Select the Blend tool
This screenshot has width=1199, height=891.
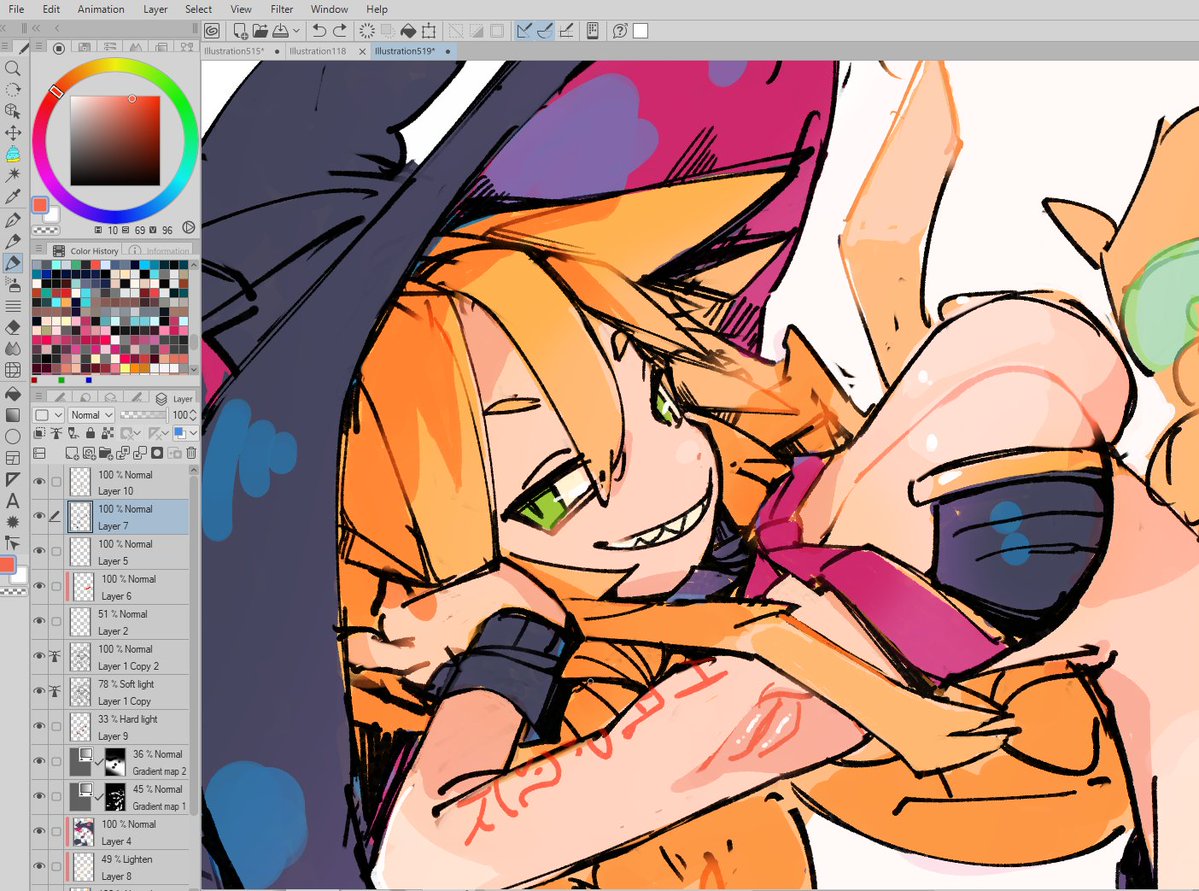tap(12, 349)
